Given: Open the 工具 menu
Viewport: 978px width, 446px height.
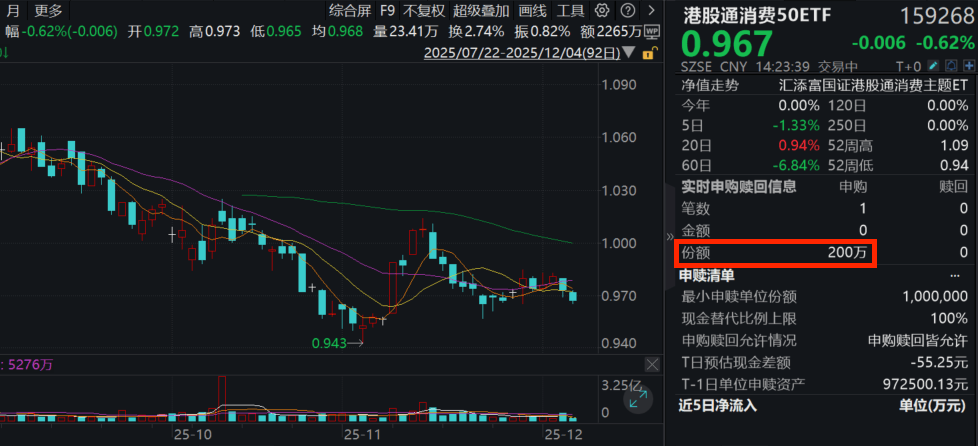Looking at the screenshot, I should pos(570,11).
